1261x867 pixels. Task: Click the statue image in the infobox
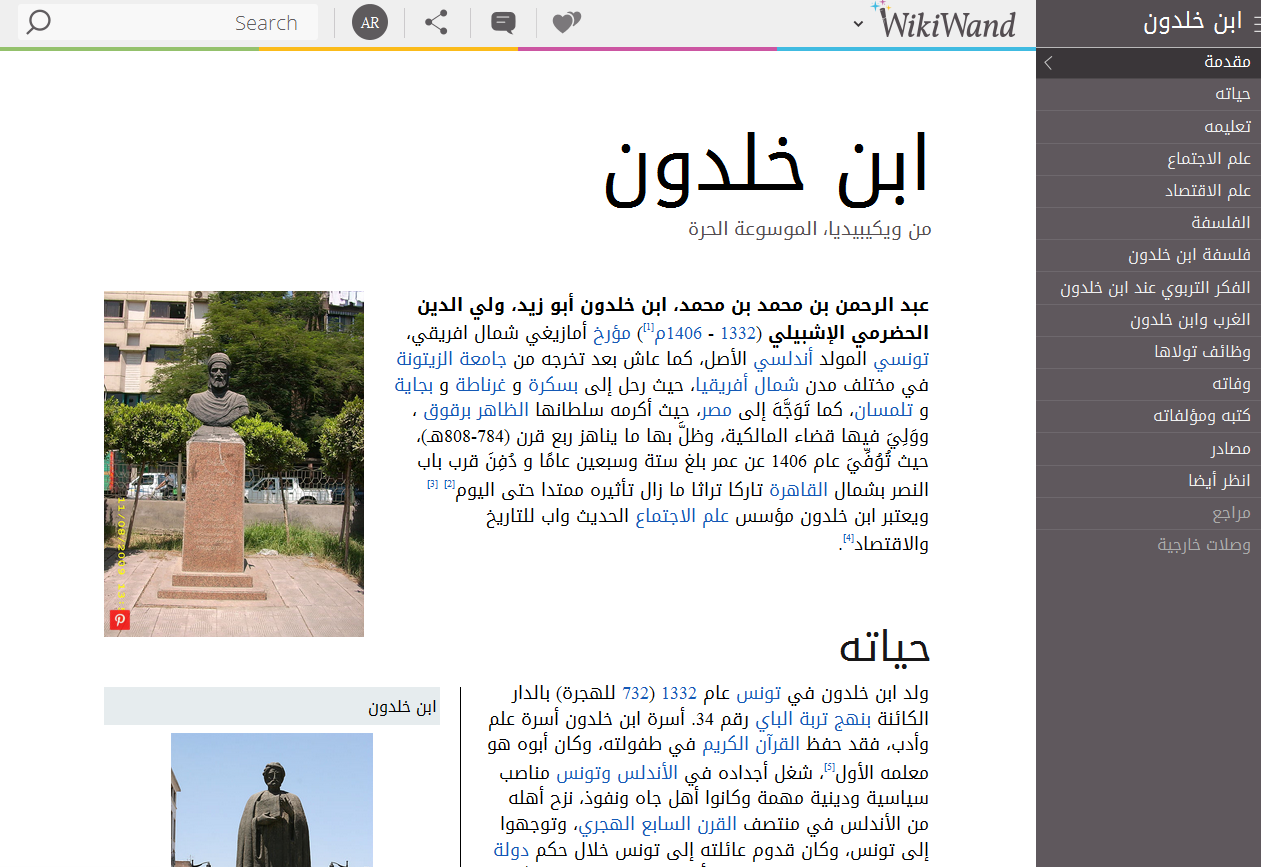[x=272, y=800]
